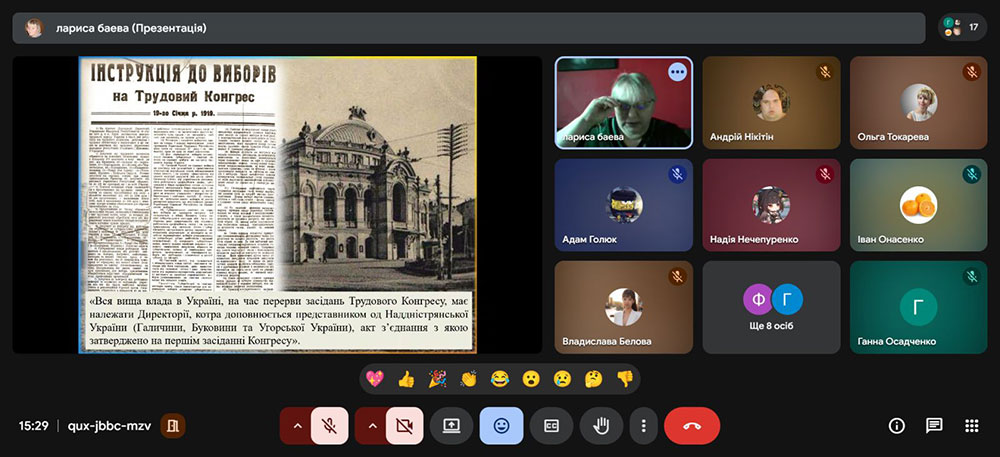The image size is (1000, 457).
Task: Expand audio settings arrow next to microphone
Action: tap(296, 425)
